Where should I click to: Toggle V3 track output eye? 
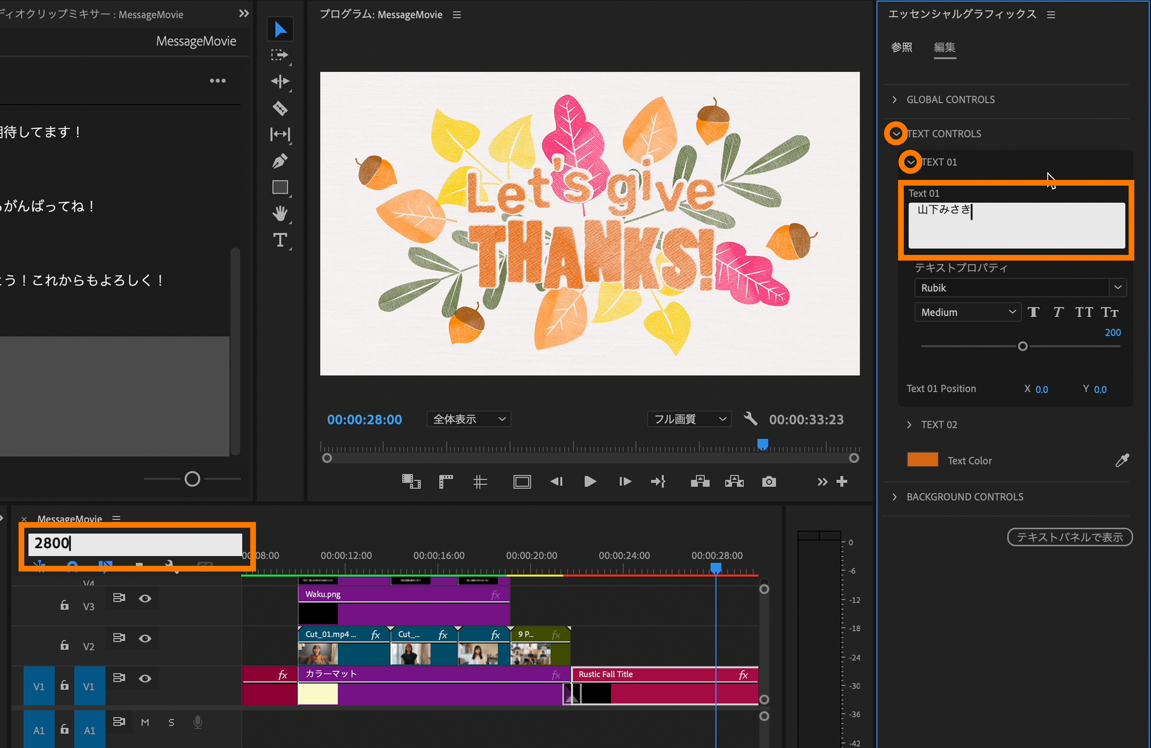(145, 598)
